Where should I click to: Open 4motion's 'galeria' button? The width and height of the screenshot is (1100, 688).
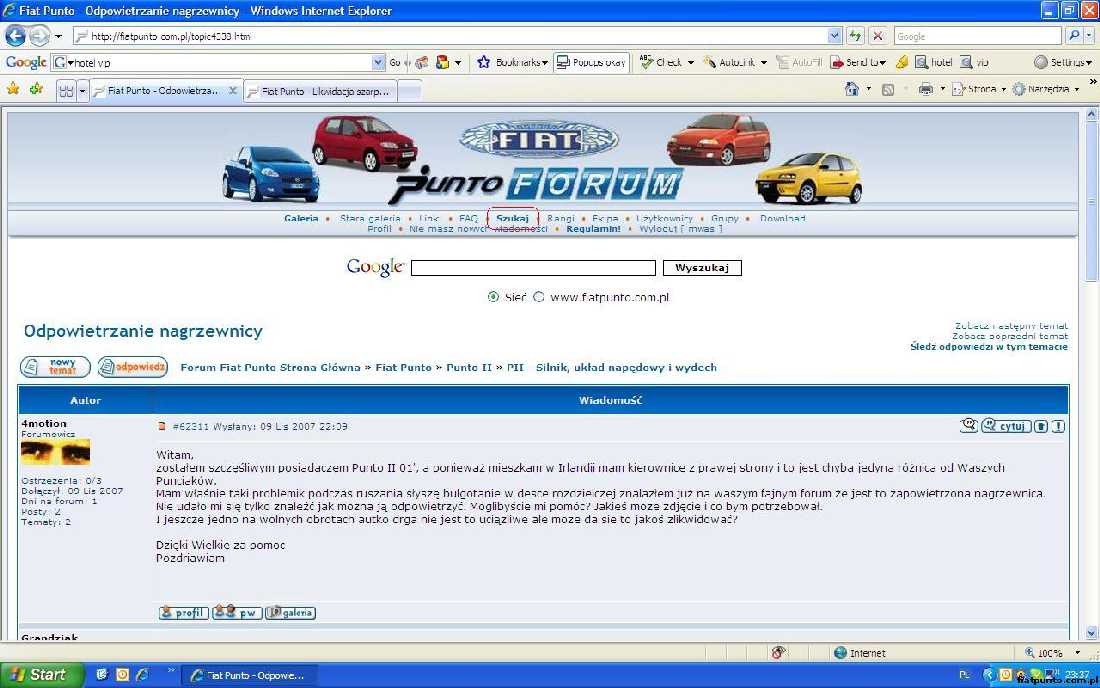(x=290, y=613)
